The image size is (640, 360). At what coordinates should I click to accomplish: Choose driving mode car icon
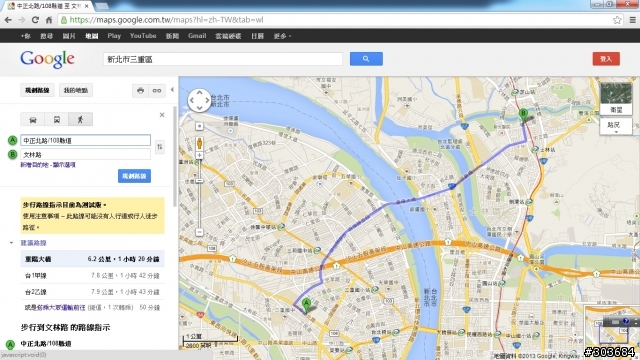(x=33, y=120)
